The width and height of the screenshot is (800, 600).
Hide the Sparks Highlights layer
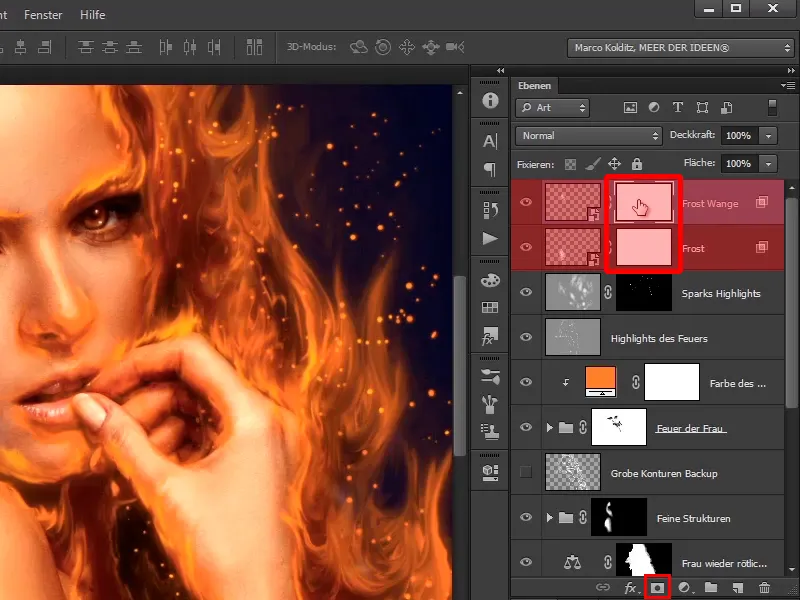pos(527,293)
